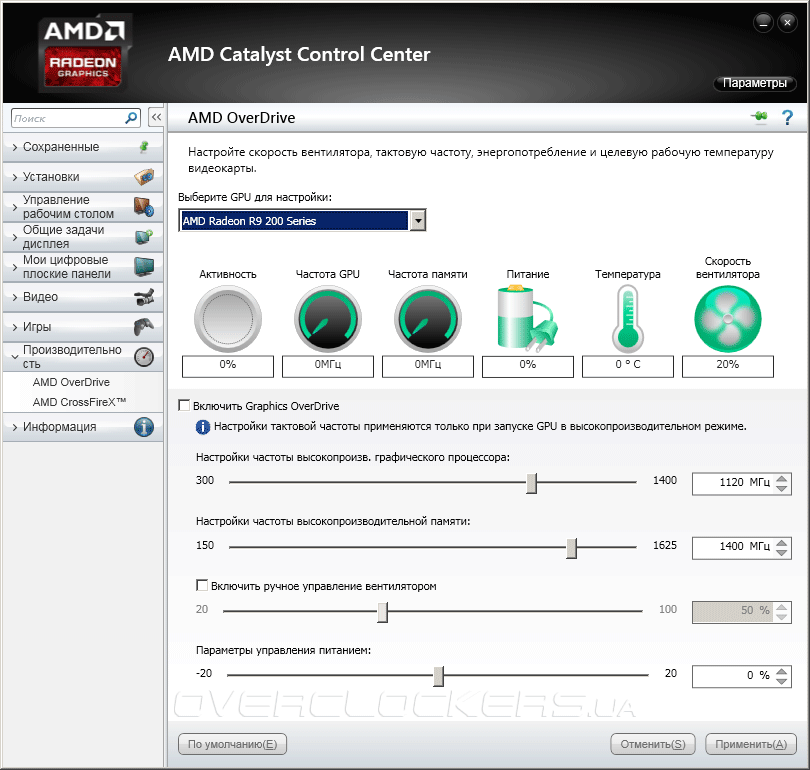This screenshot has height=770, width=810.
Task: Expand Управление рабочим столом section
Action: point(14,207)
